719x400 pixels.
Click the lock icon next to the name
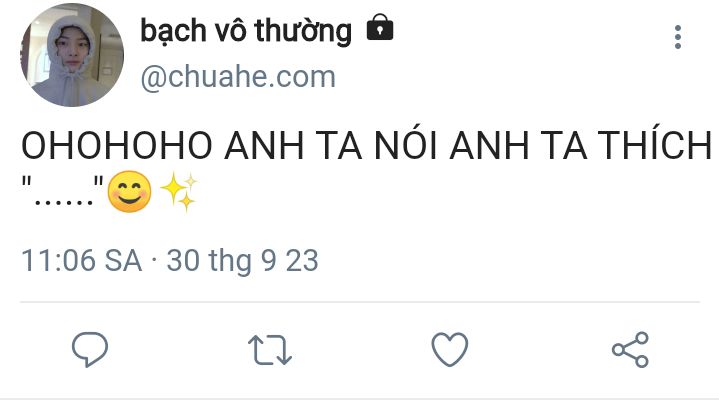[380, 28]
